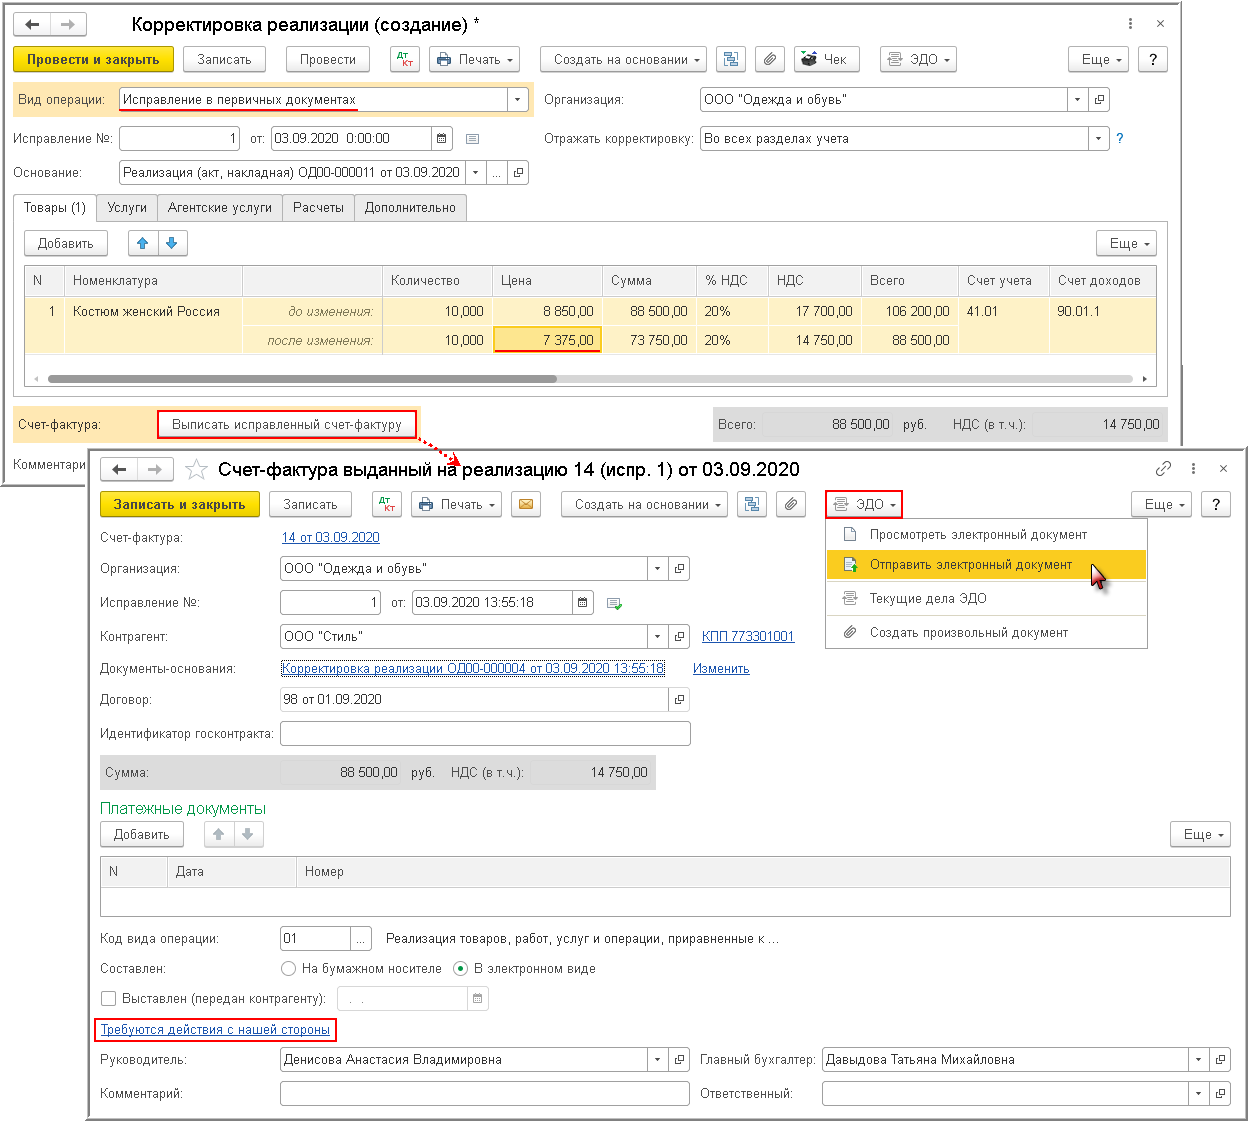This screenshot has height=1122, width=1248.
Task: Open document structure icon in Корректировка toolbar
Action: 731,60
